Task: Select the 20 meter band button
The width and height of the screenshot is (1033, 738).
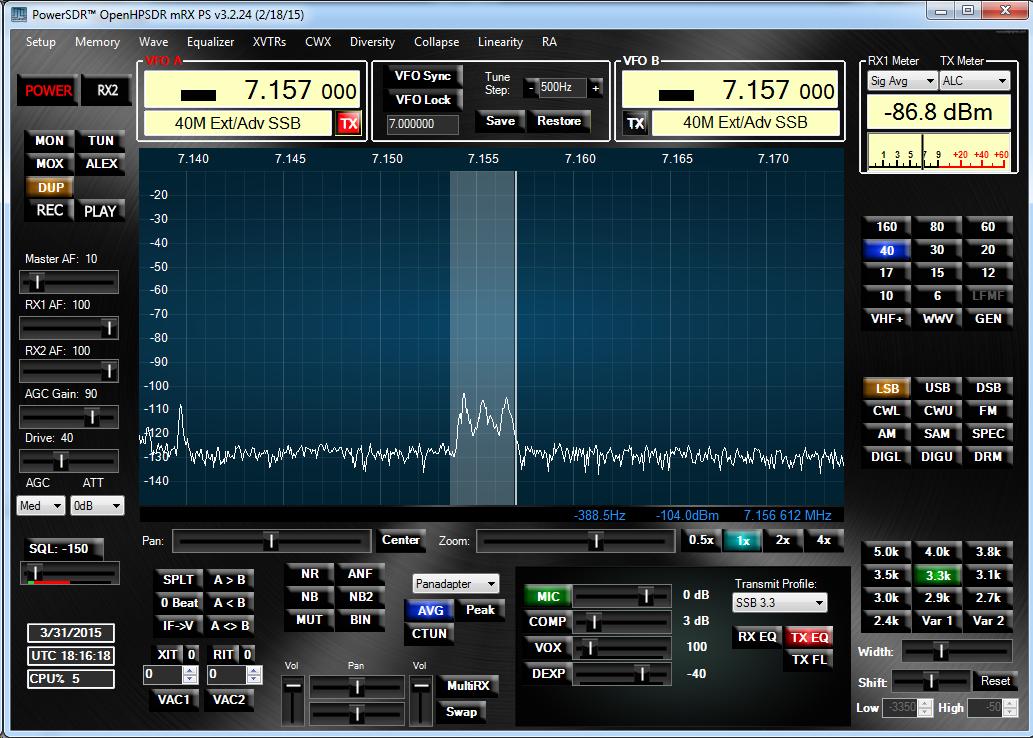Action: pos(987,250)
